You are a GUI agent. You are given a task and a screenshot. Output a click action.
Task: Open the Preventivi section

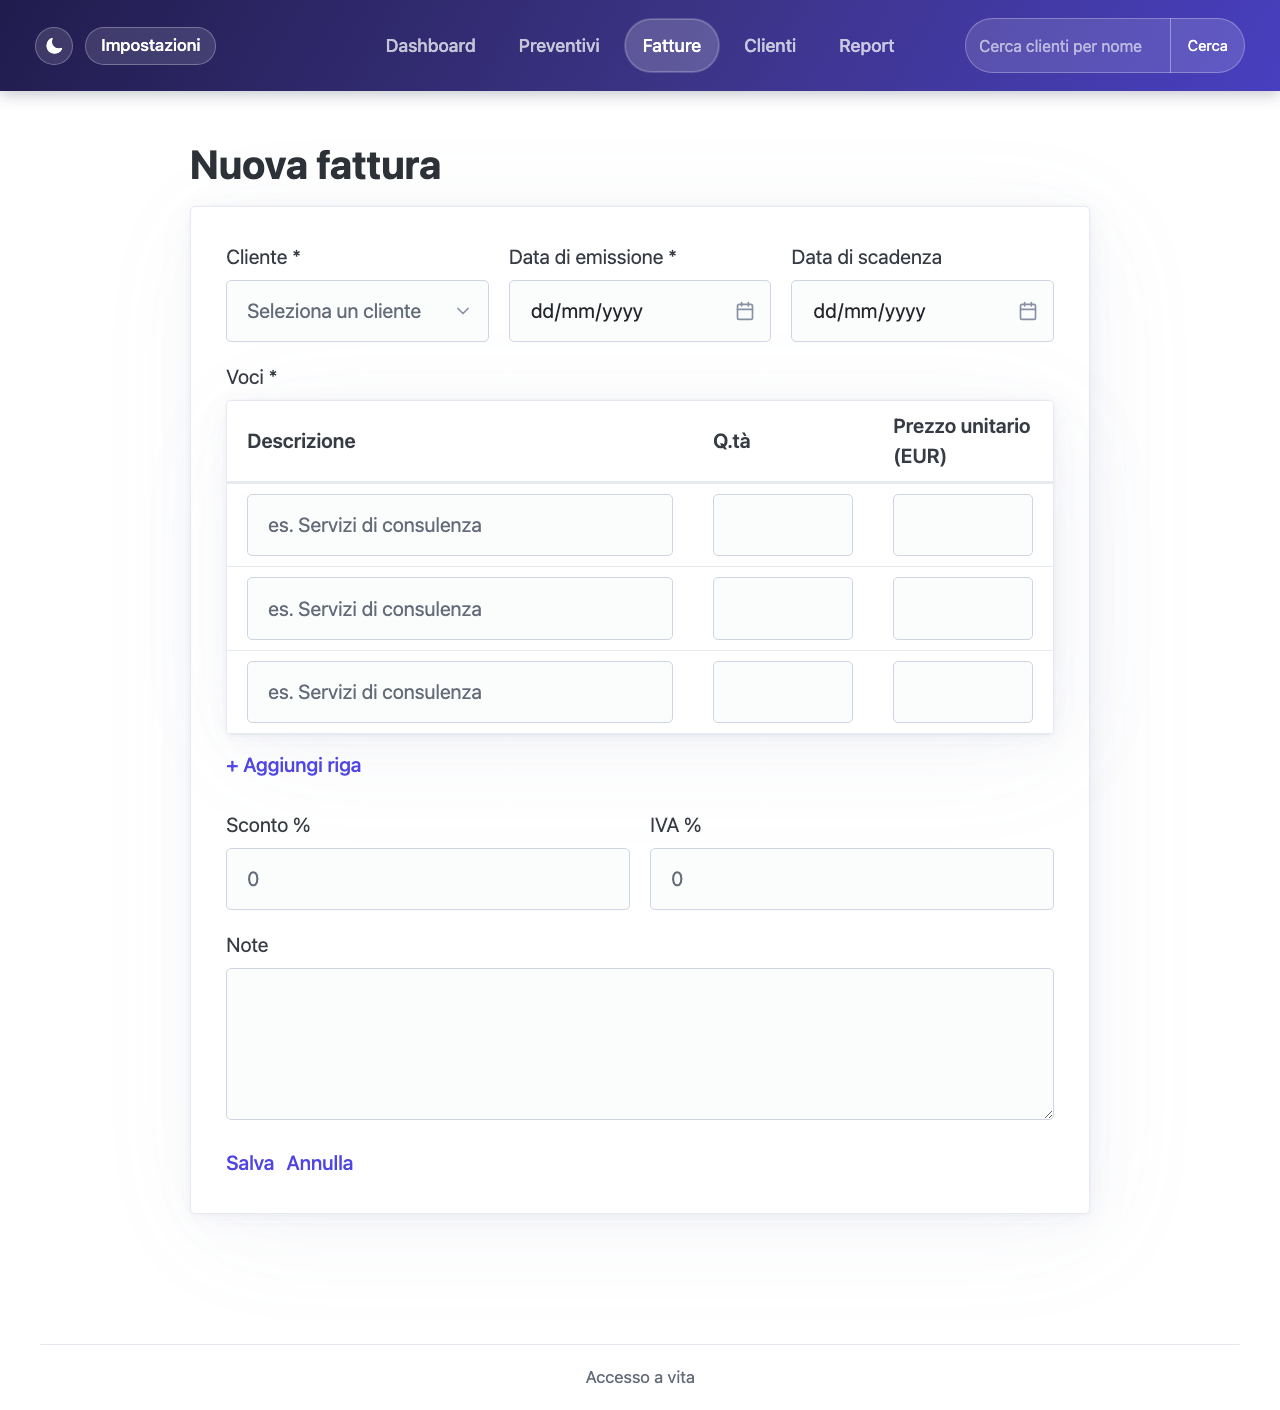click(559, 46)
